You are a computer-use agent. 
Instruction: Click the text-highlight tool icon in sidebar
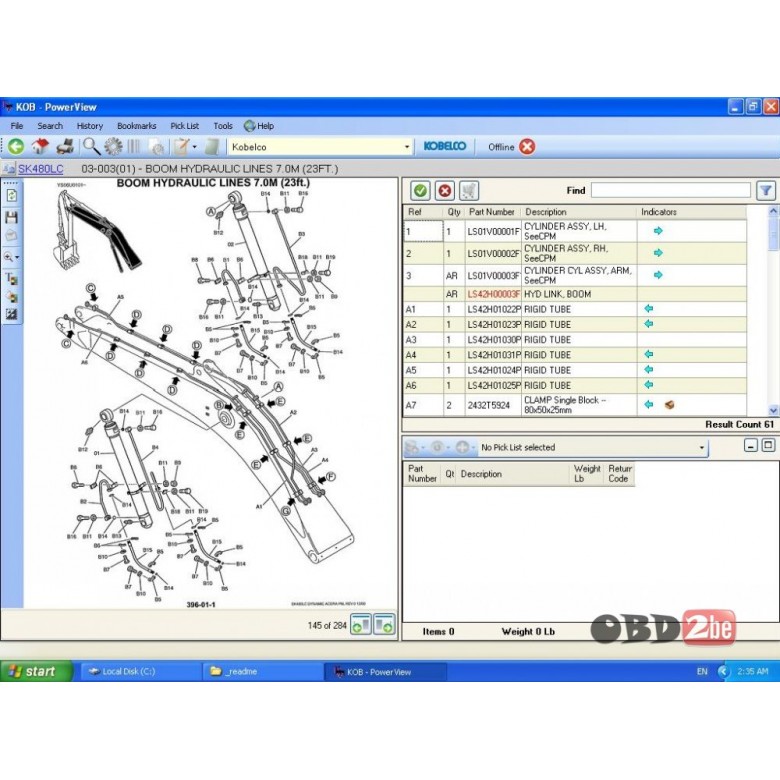coord(11,278)
